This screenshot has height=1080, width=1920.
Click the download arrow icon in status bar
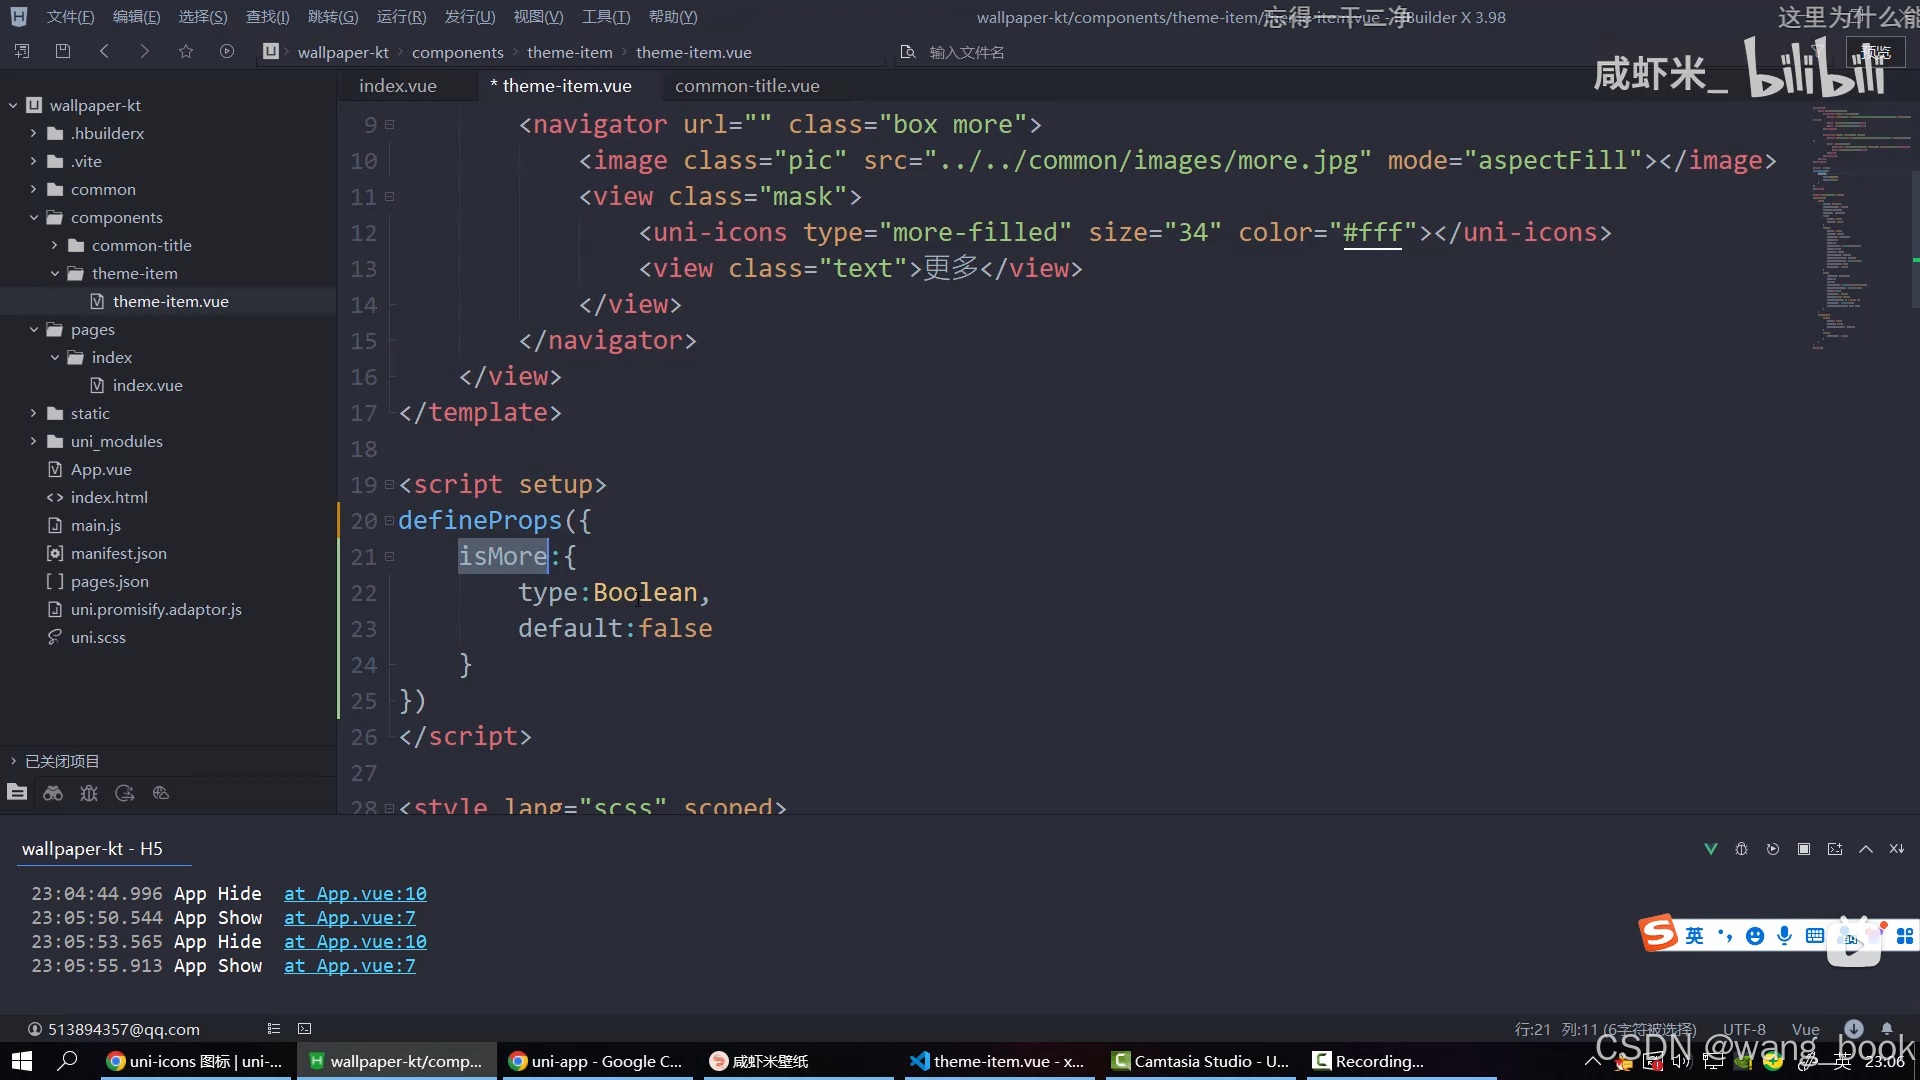1854,1029
